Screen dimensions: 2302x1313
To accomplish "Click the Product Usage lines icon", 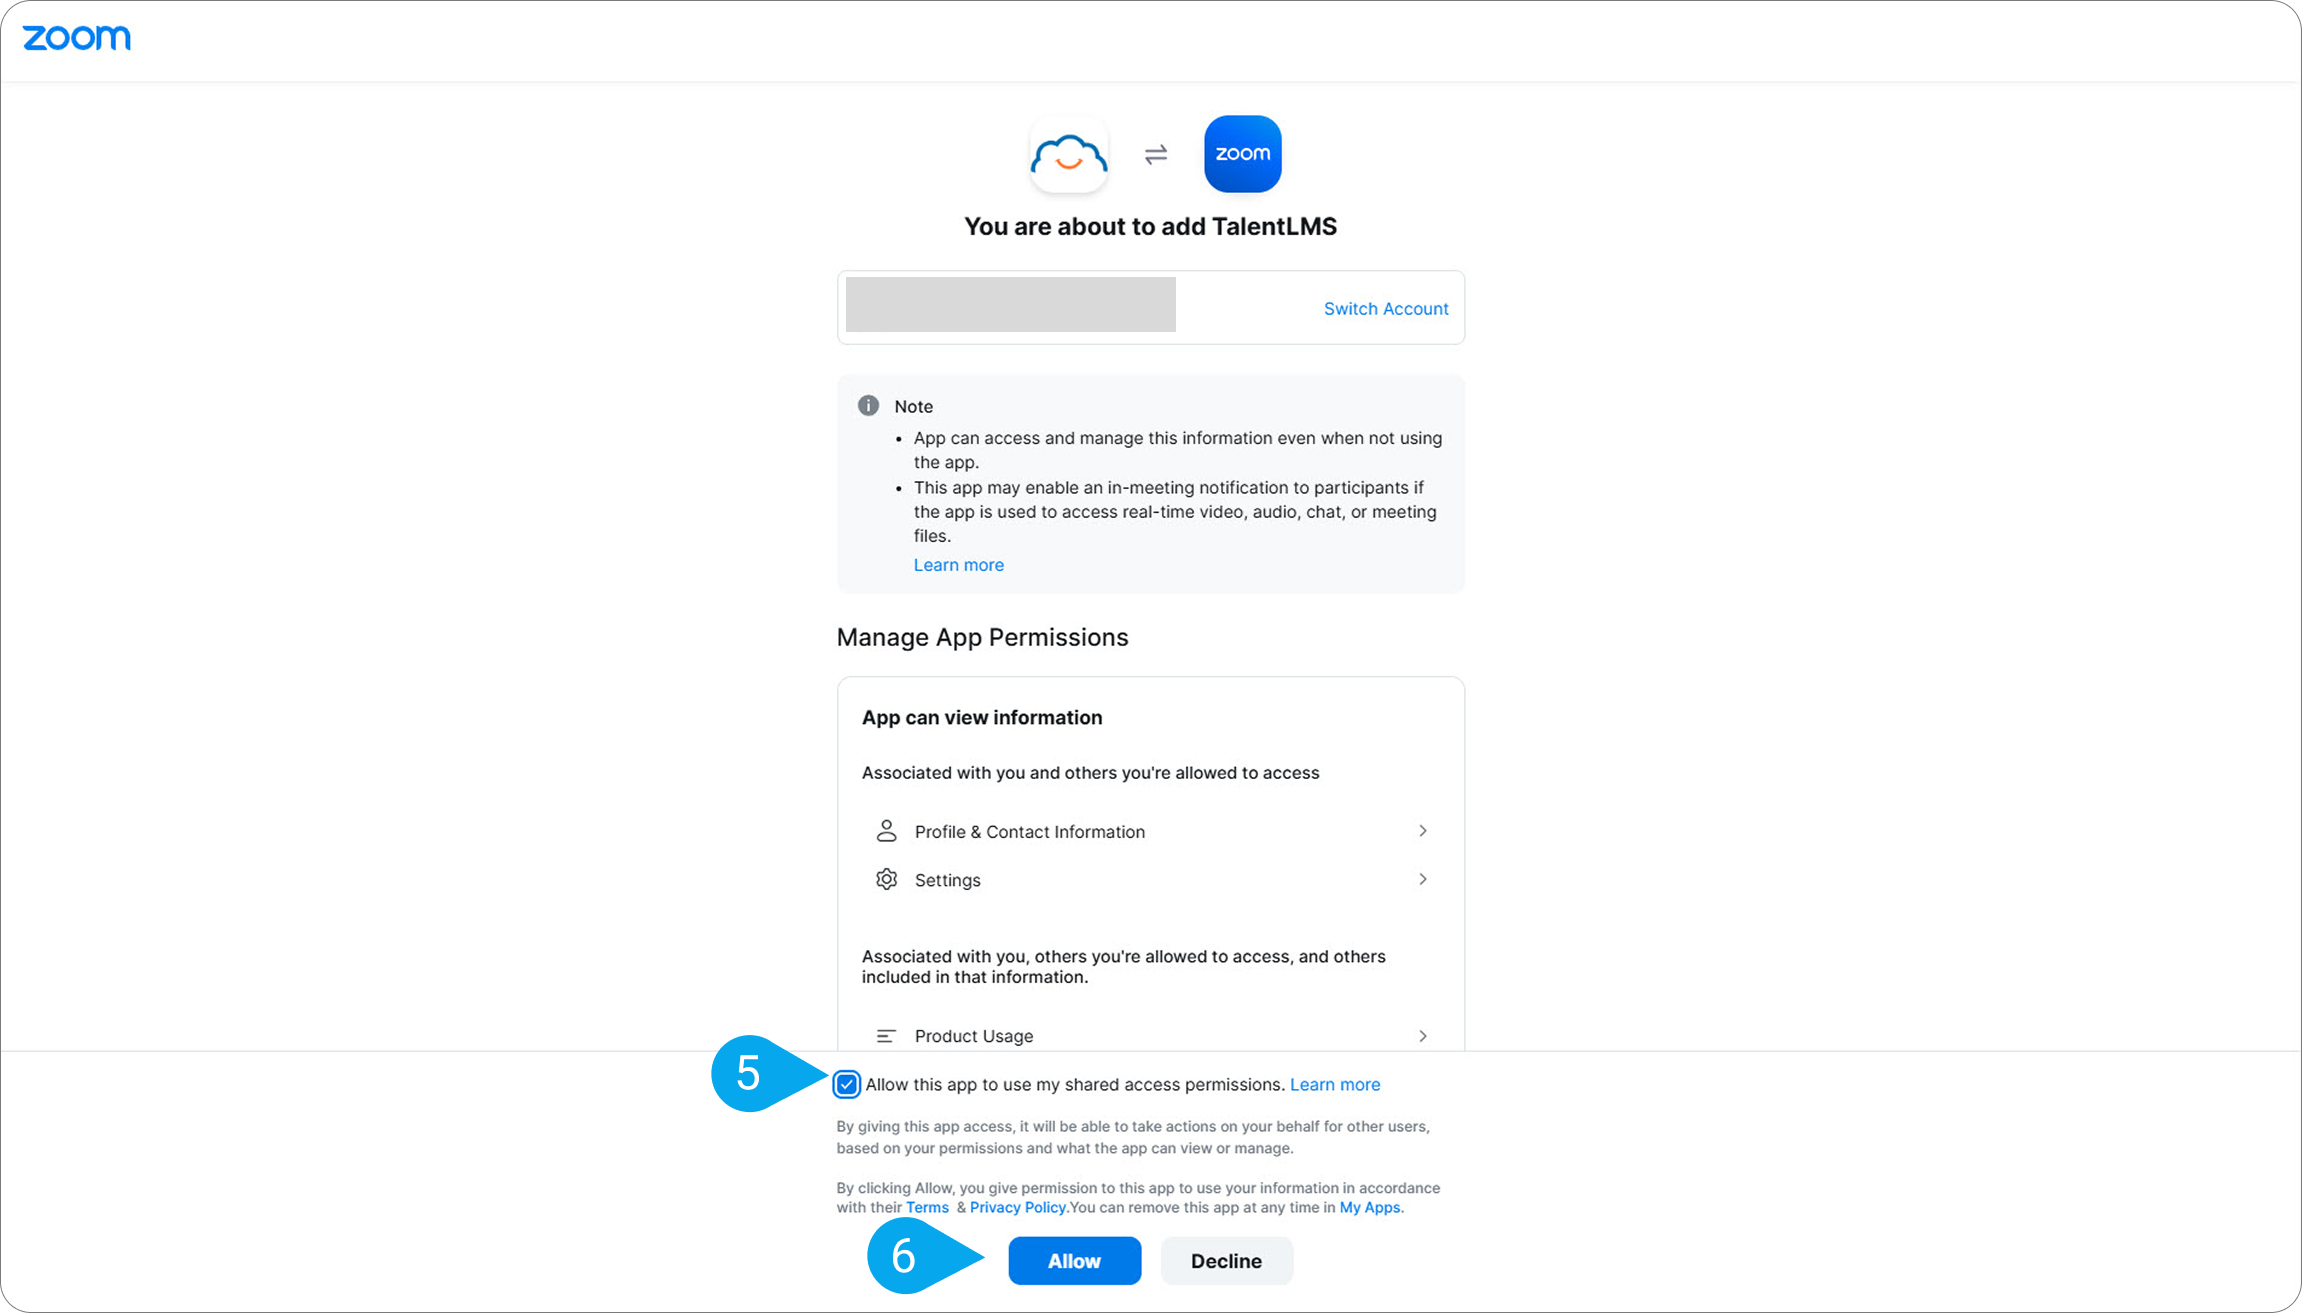I will click(886, 1035).
